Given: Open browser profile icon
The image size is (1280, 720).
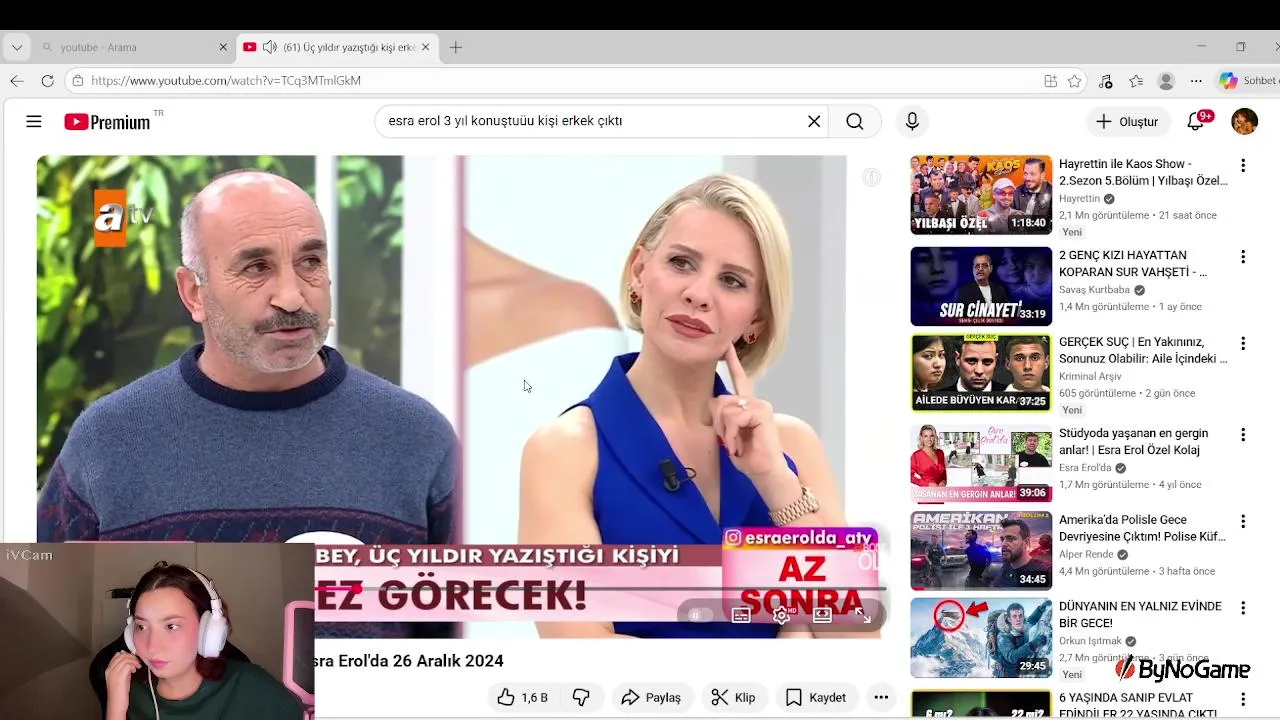Looking at the screenshot, I should pos(1166,81).
